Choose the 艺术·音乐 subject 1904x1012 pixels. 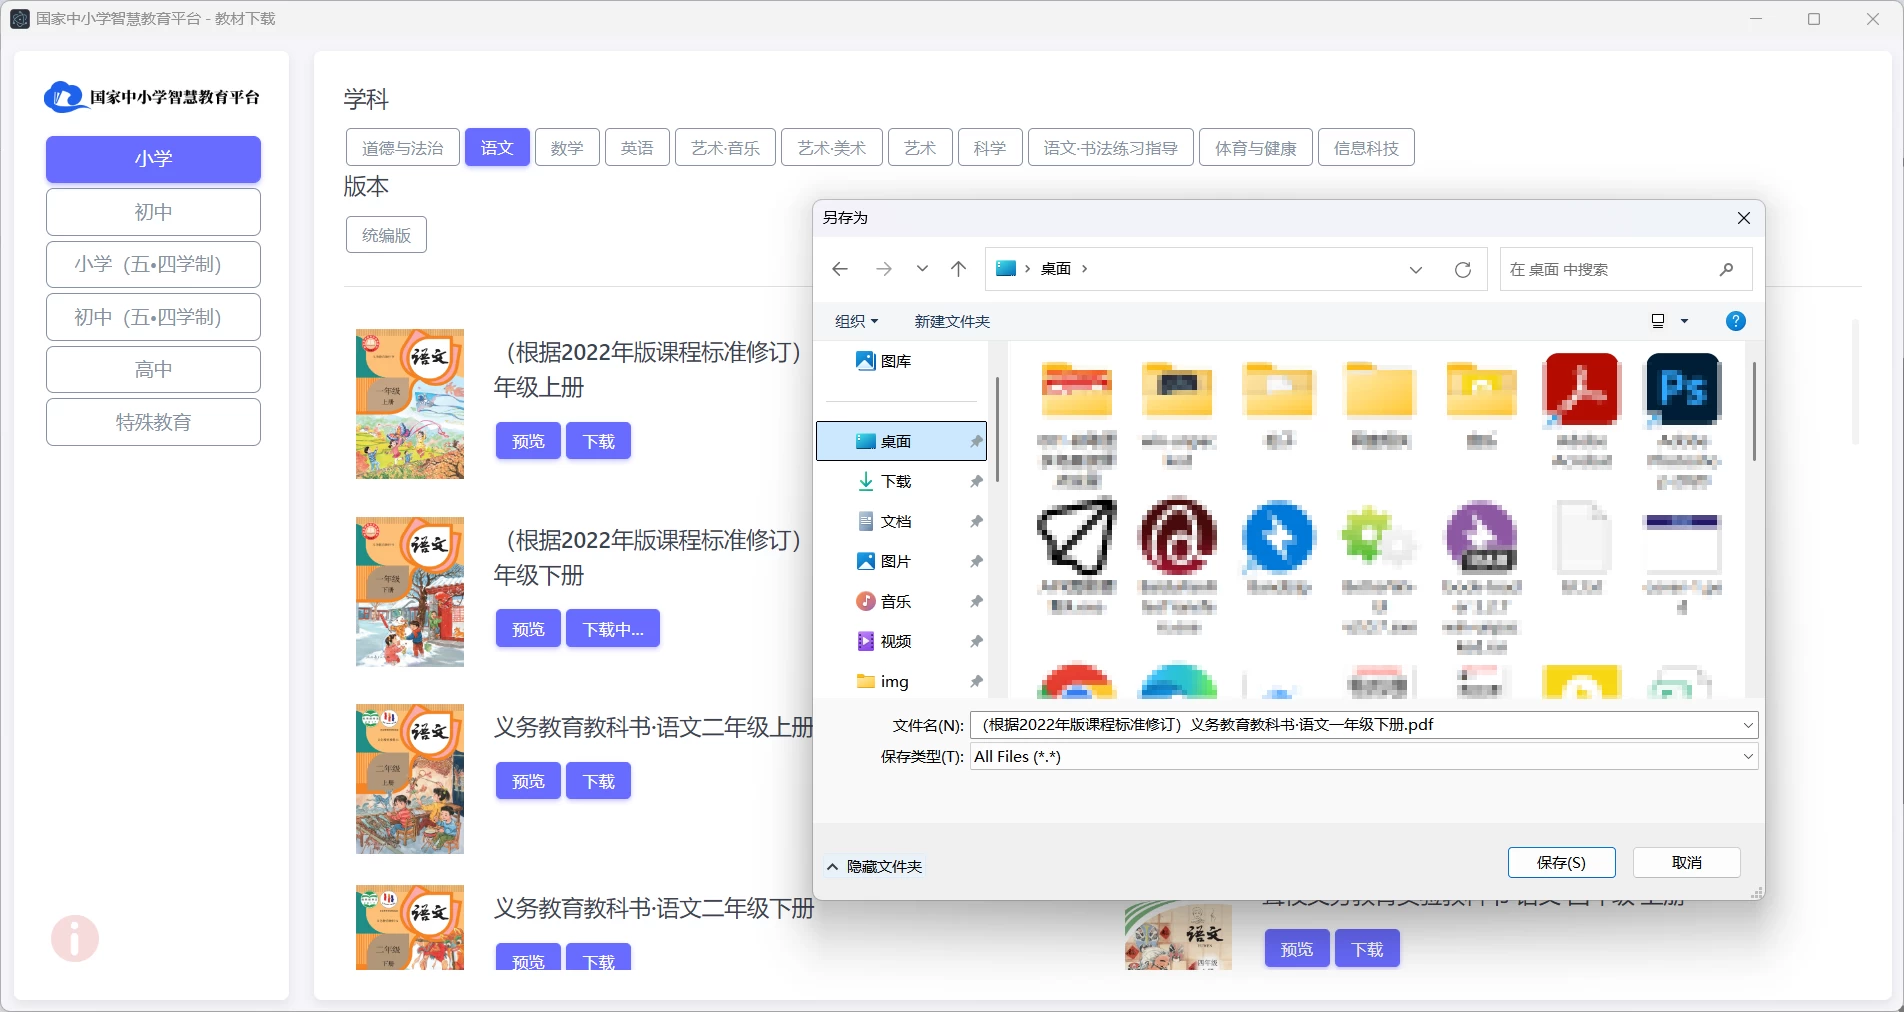point(725,148)
